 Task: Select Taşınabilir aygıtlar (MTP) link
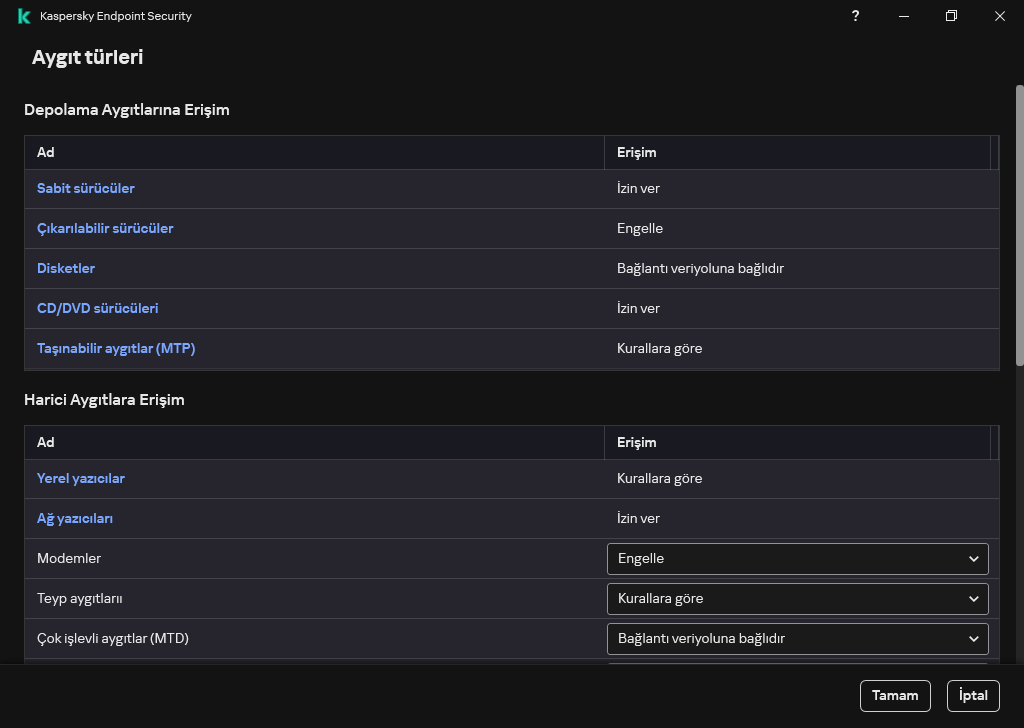point(116,348)
